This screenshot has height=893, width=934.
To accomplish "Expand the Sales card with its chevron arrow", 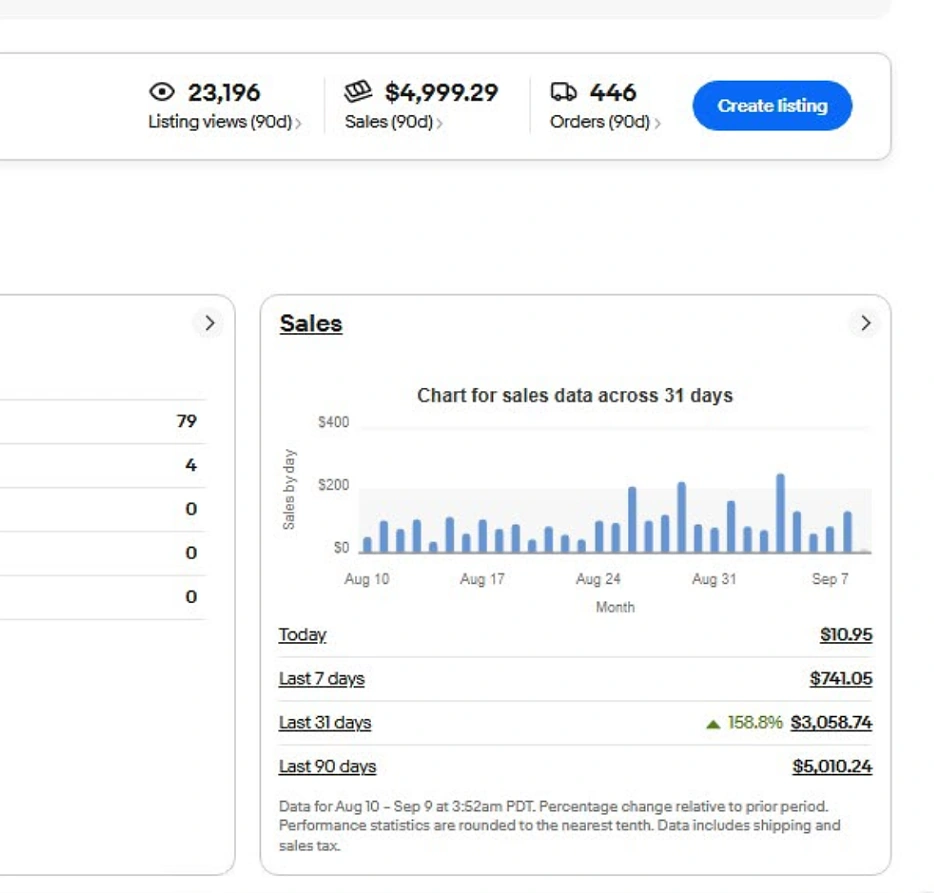I will pyautogui.click(x=865, y=323).
